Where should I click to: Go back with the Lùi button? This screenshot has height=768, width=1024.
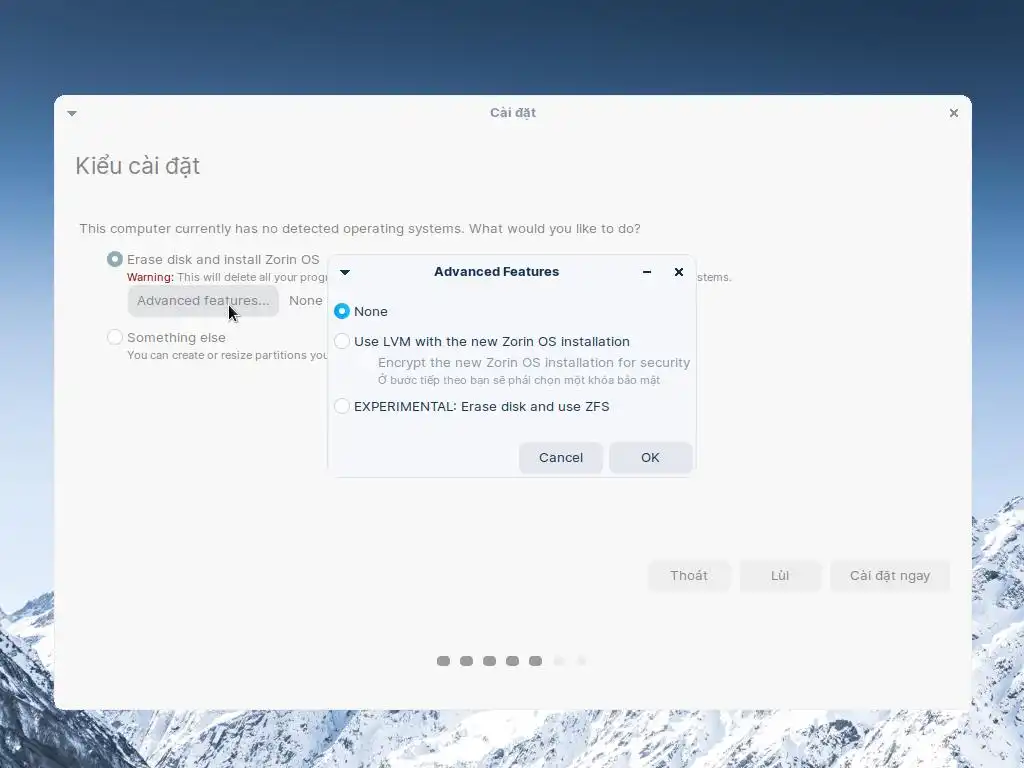[x=780, y=575]
